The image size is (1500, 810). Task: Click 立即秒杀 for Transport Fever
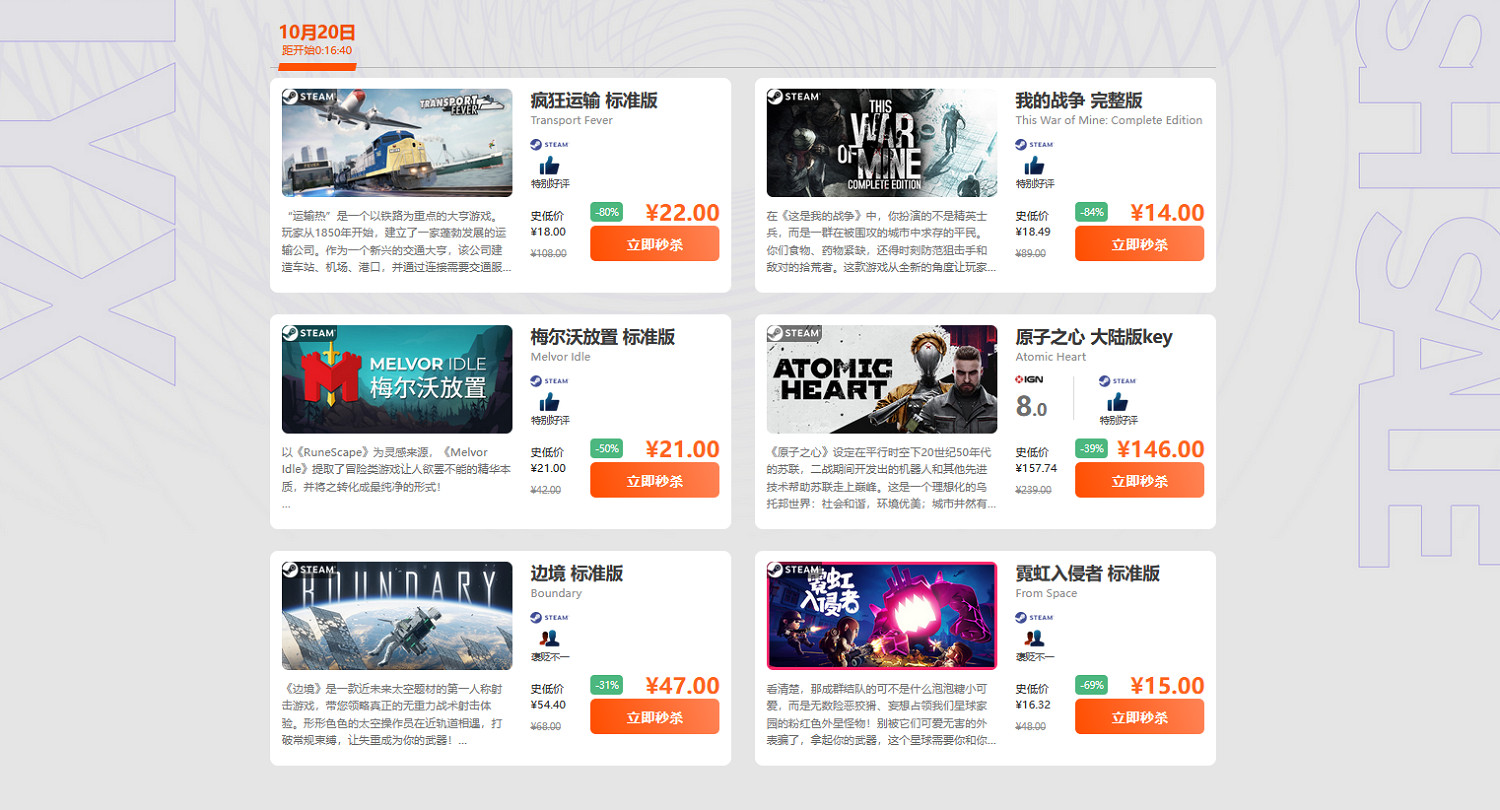pos(654,244)
